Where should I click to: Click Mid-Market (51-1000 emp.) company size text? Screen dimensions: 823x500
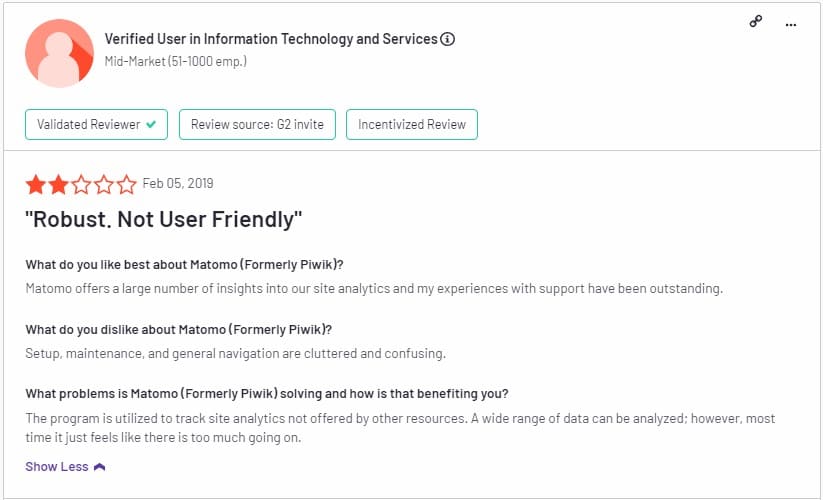point(176,61)
